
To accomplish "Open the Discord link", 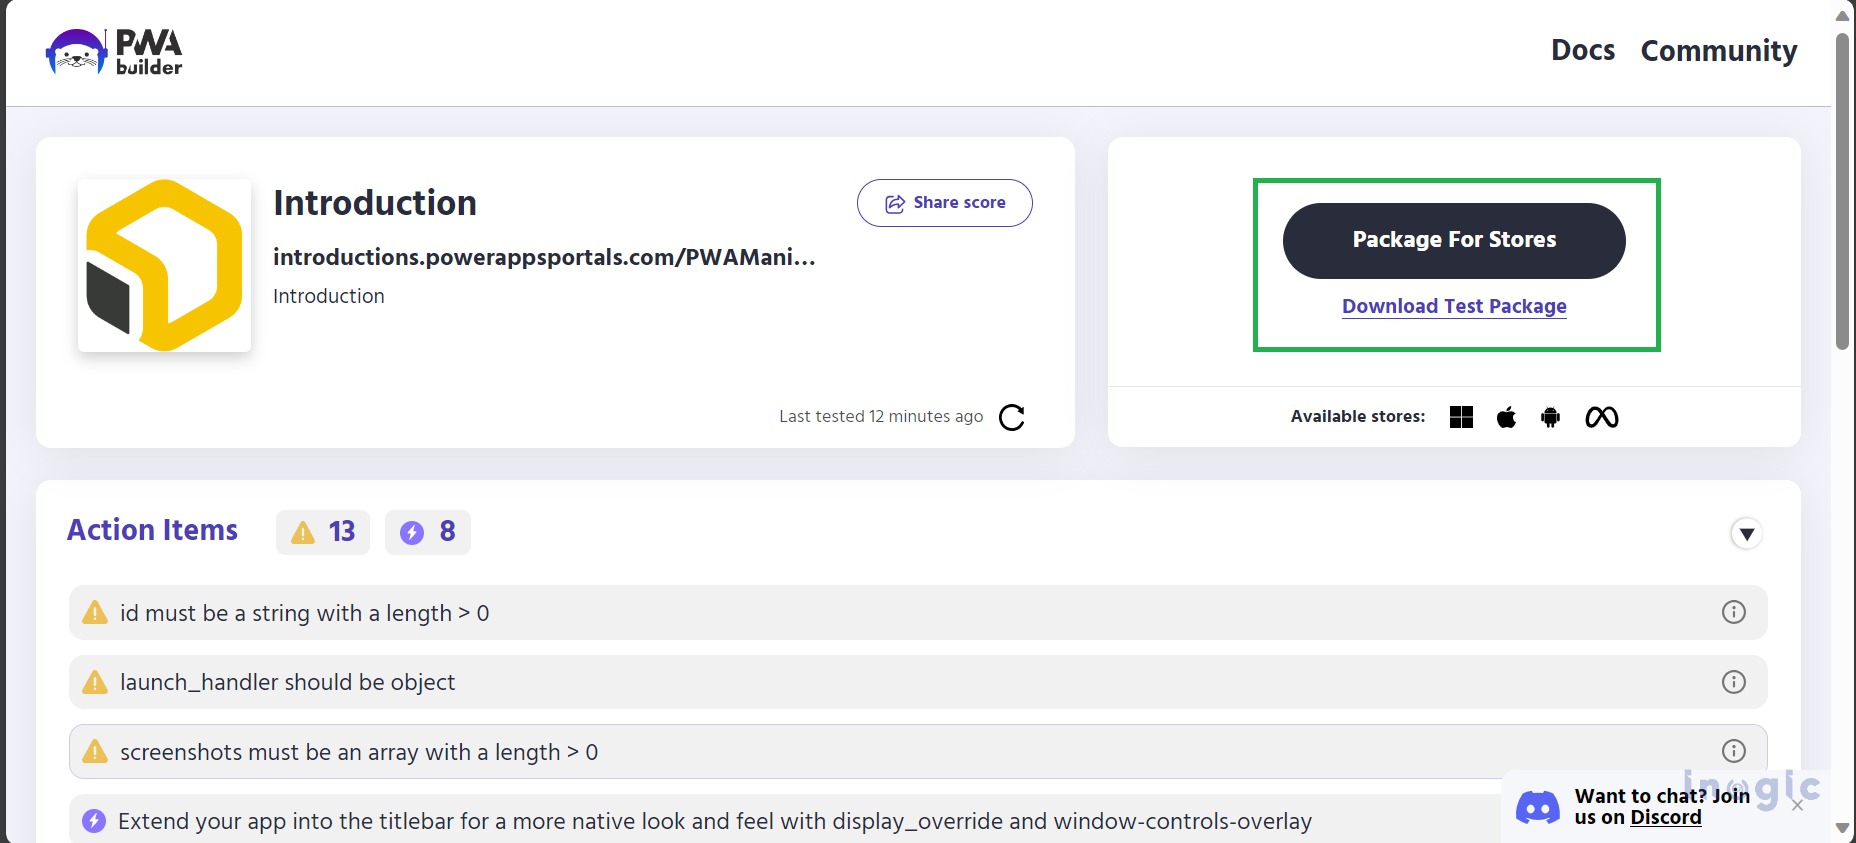I will (x=1665, y=818).
